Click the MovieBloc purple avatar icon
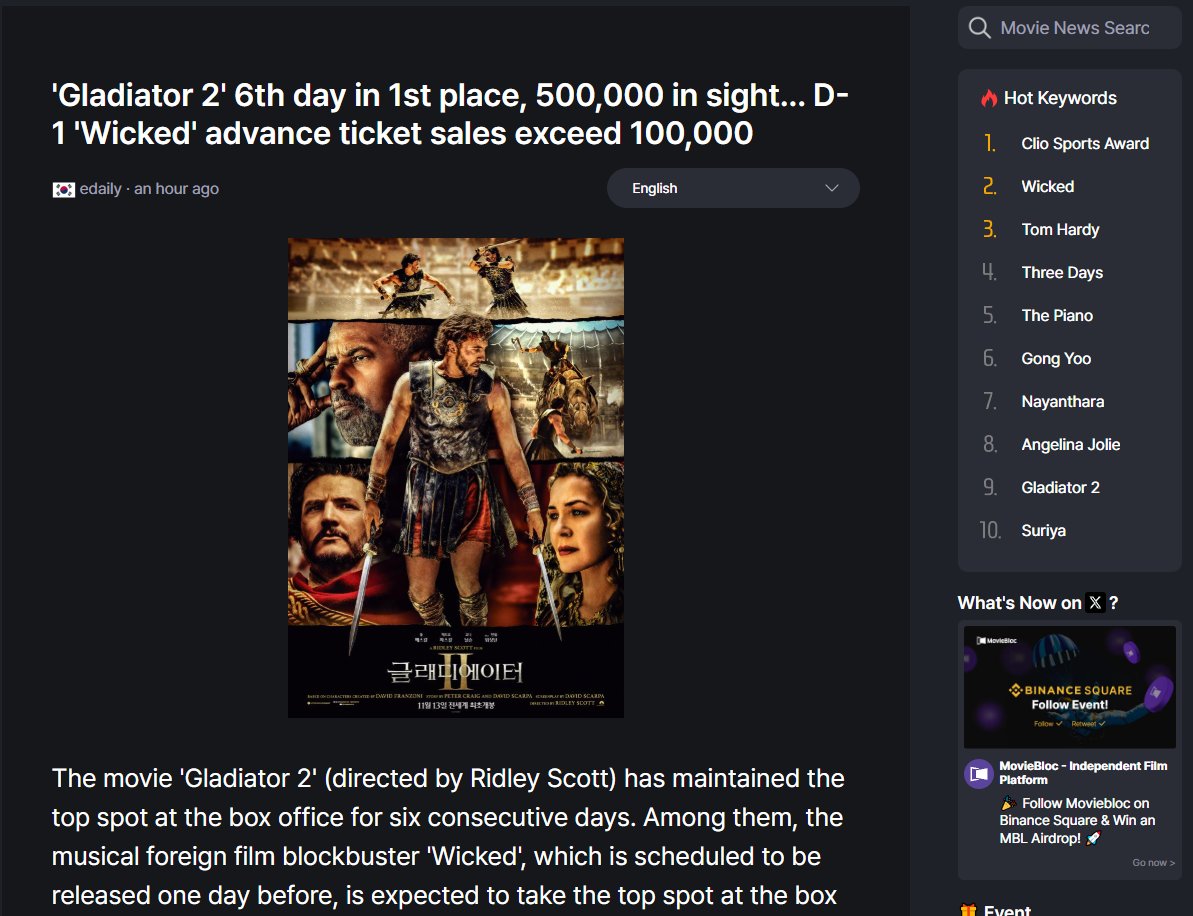Image resolution: width=1193 pixels, height=916 pixels. [x=978, y=774]
